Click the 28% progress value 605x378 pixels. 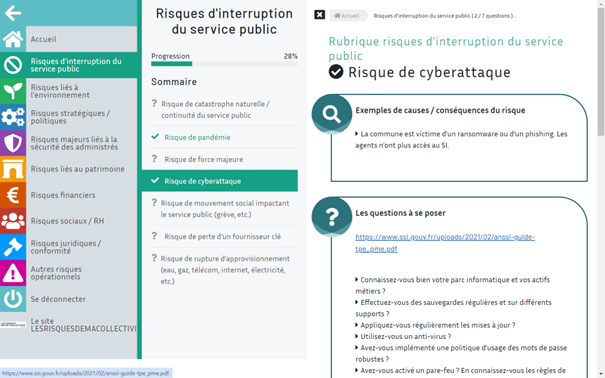click(291, 56)
